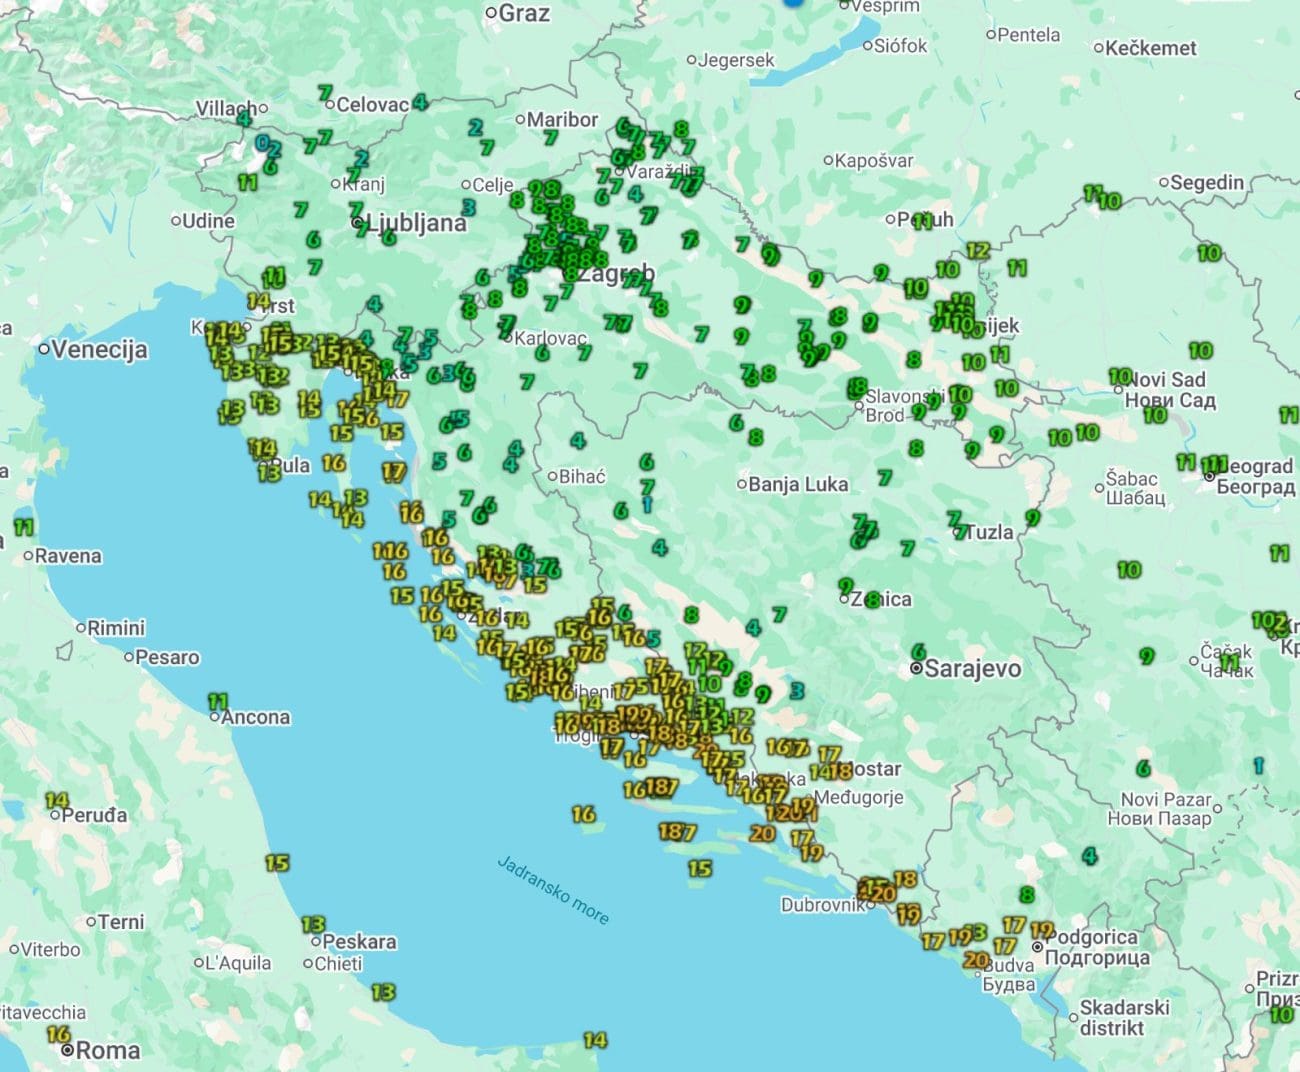Select the Graz city label
The height and width of the screenshot is (1072, 1300).
(x=523, y=13)
